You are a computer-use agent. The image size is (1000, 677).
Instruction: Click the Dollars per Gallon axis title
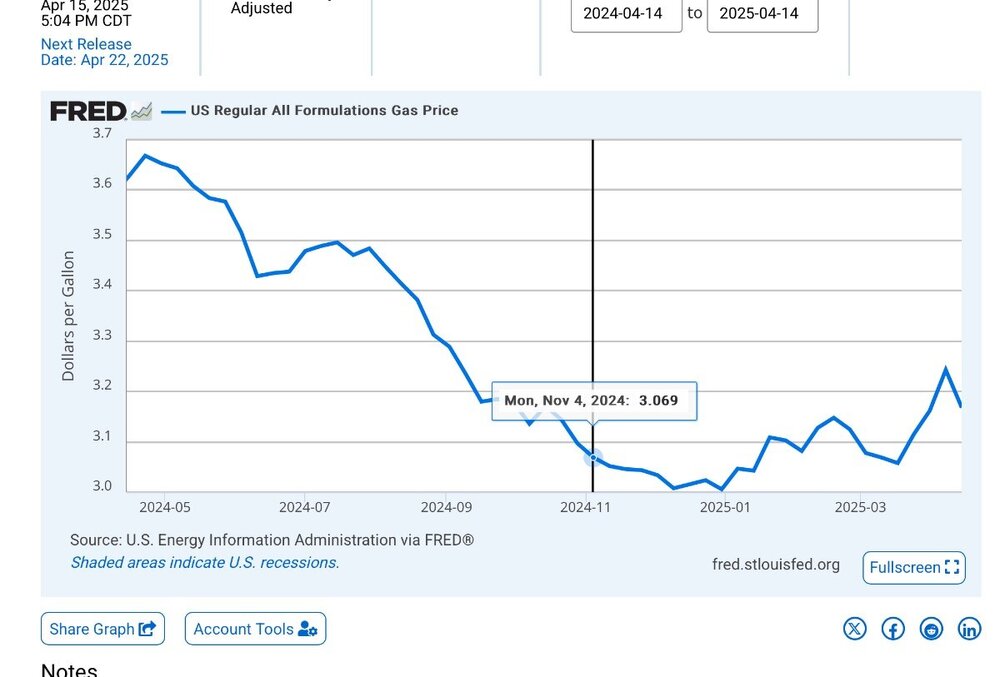pos(68,316)
